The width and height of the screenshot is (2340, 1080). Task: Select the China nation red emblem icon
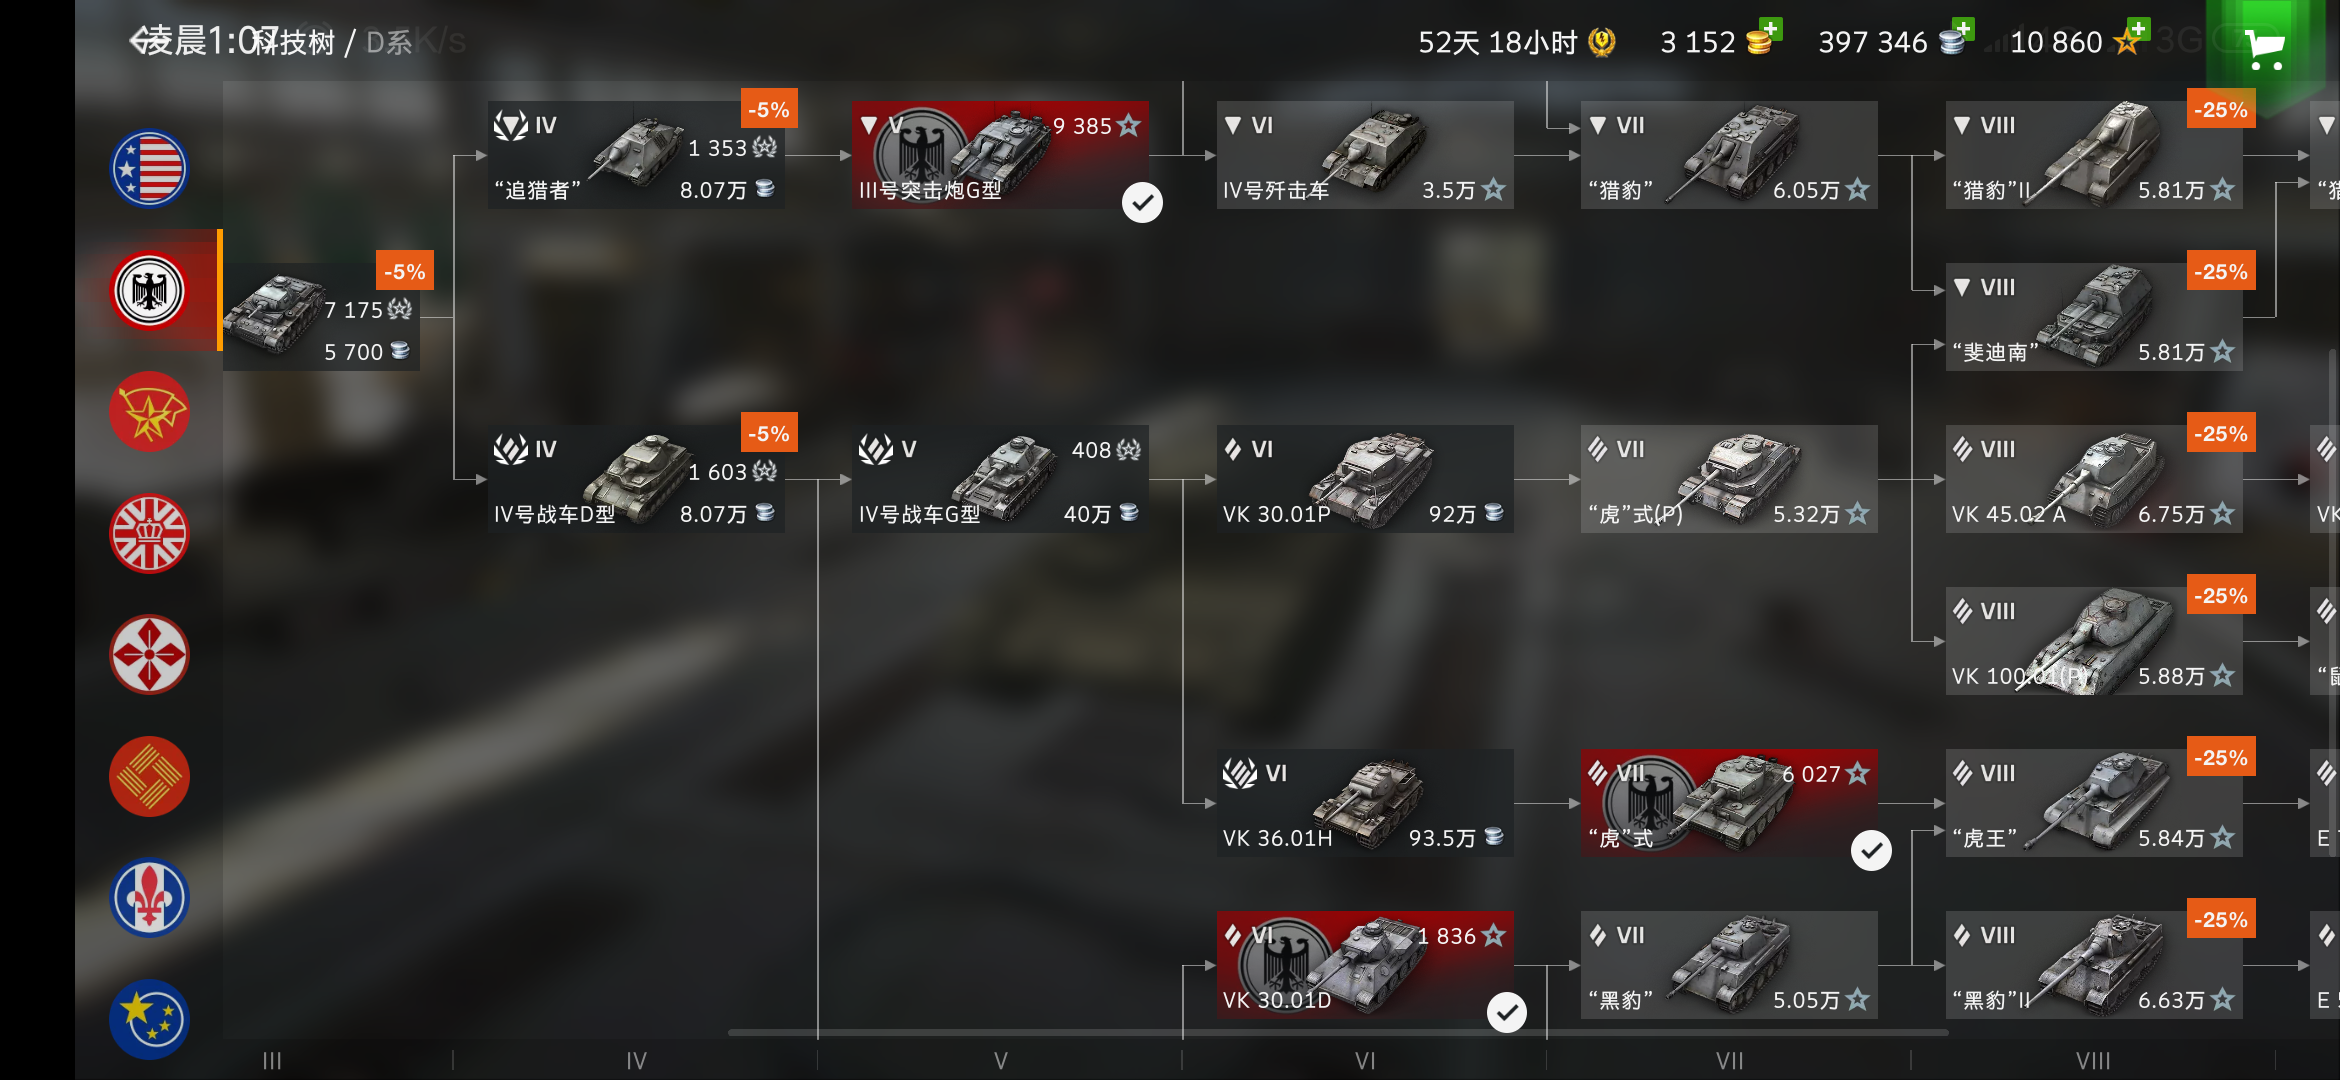(x=149, y=777)
